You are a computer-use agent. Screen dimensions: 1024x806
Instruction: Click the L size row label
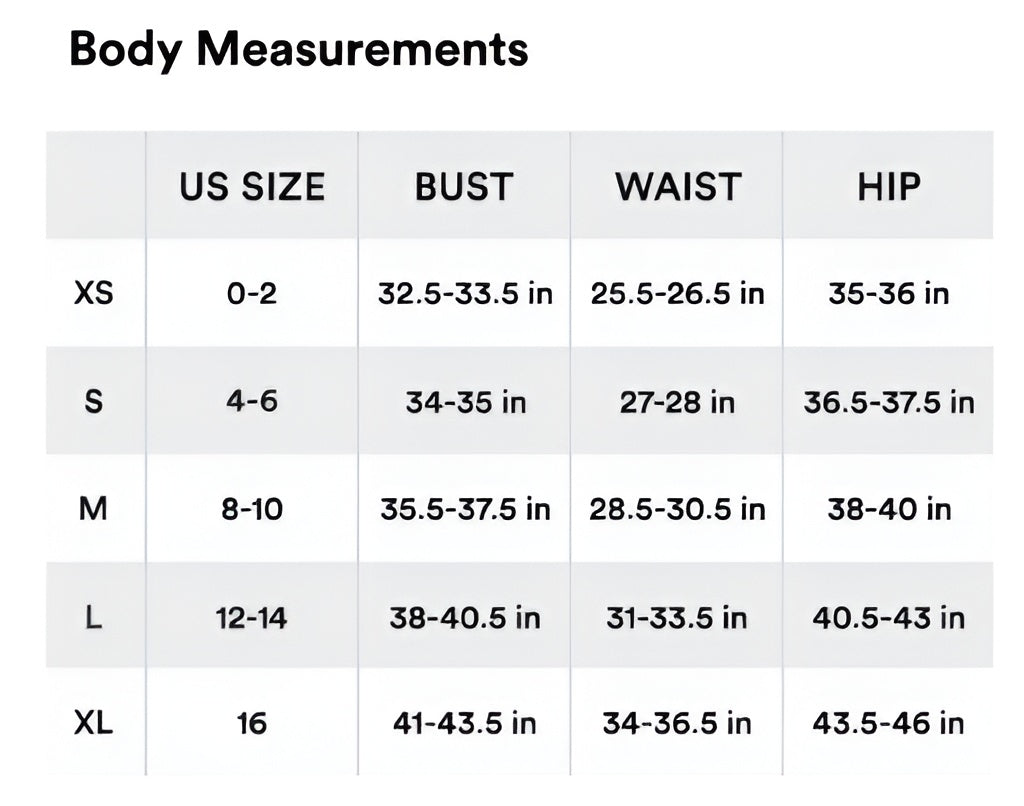click(x=94, y=617)
